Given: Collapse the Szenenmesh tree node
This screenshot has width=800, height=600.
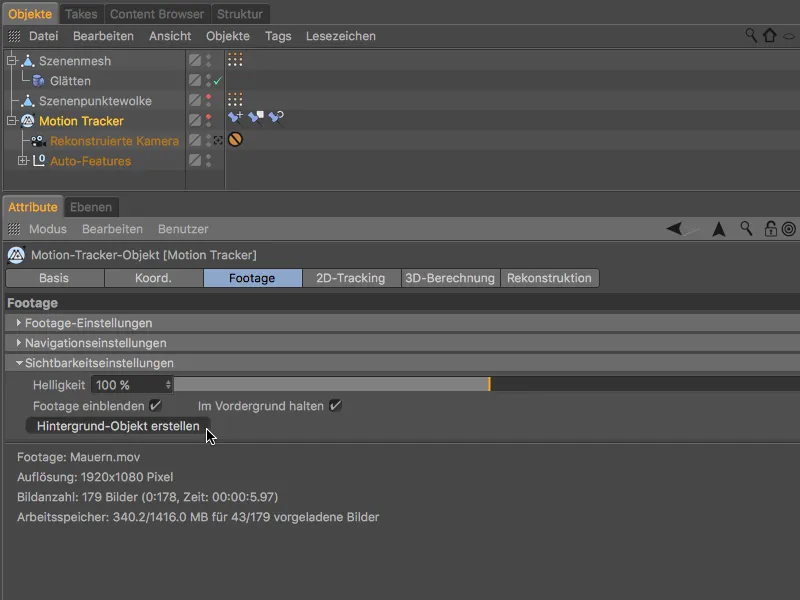Looking at the screenshot, I should pyautogui.click(x=11, y=61).
